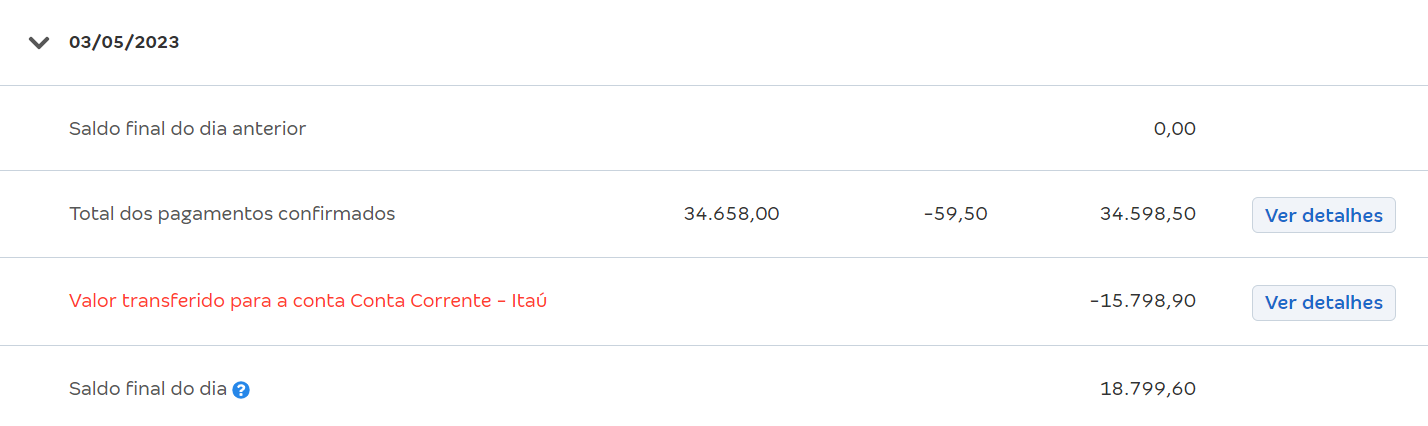Select Total dos pagamentos confirmados label
Image resolution: width=1428 pixels, height=426 pixels.
coord(232,213)
